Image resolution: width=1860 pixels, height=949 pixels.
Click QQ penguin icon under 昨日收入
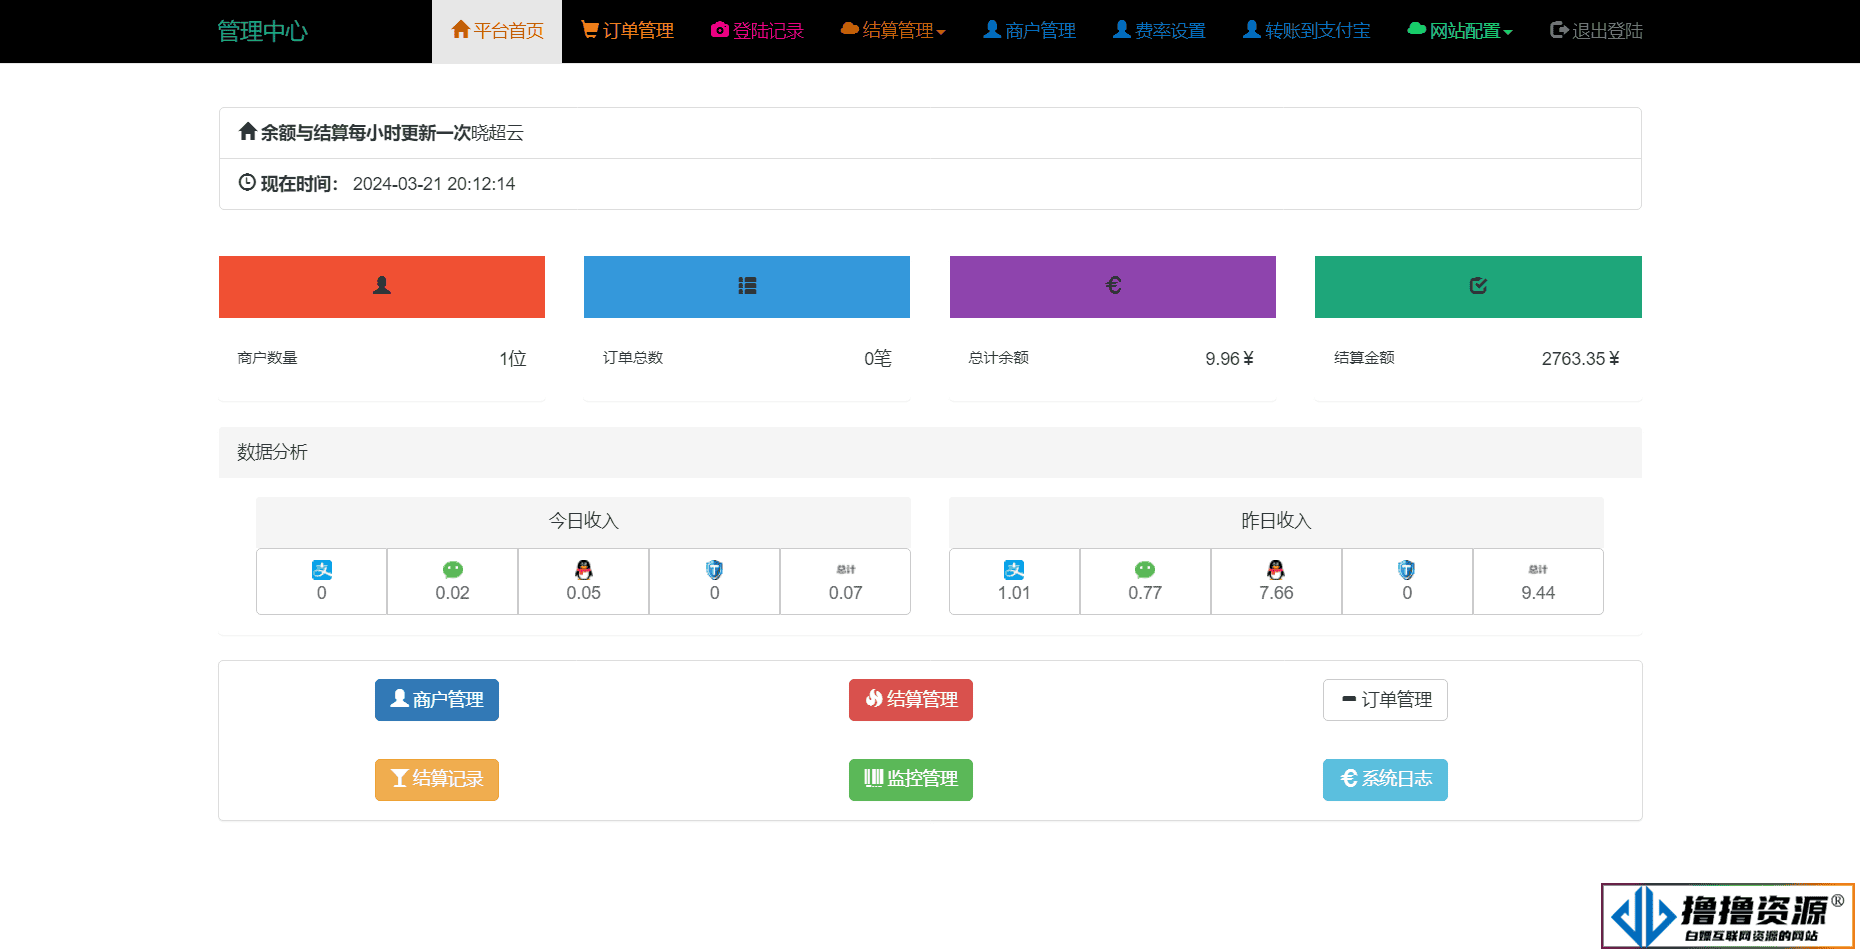1276,570
